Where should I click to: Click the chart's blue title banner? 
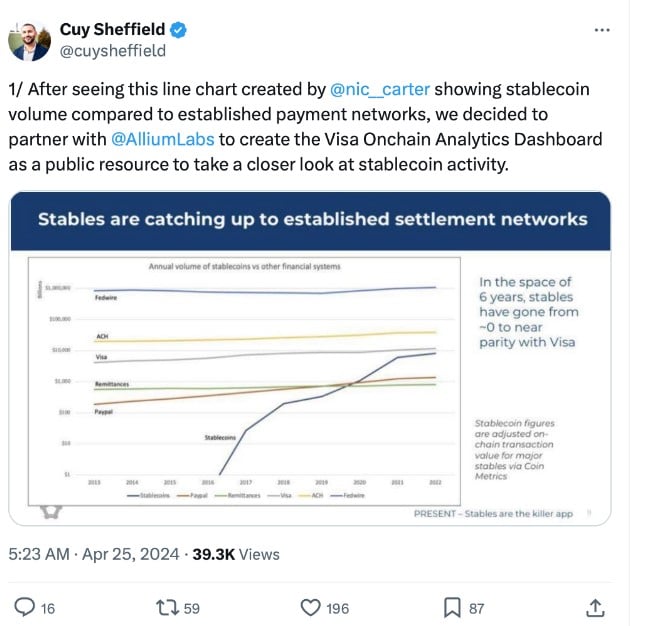point(312,218)
